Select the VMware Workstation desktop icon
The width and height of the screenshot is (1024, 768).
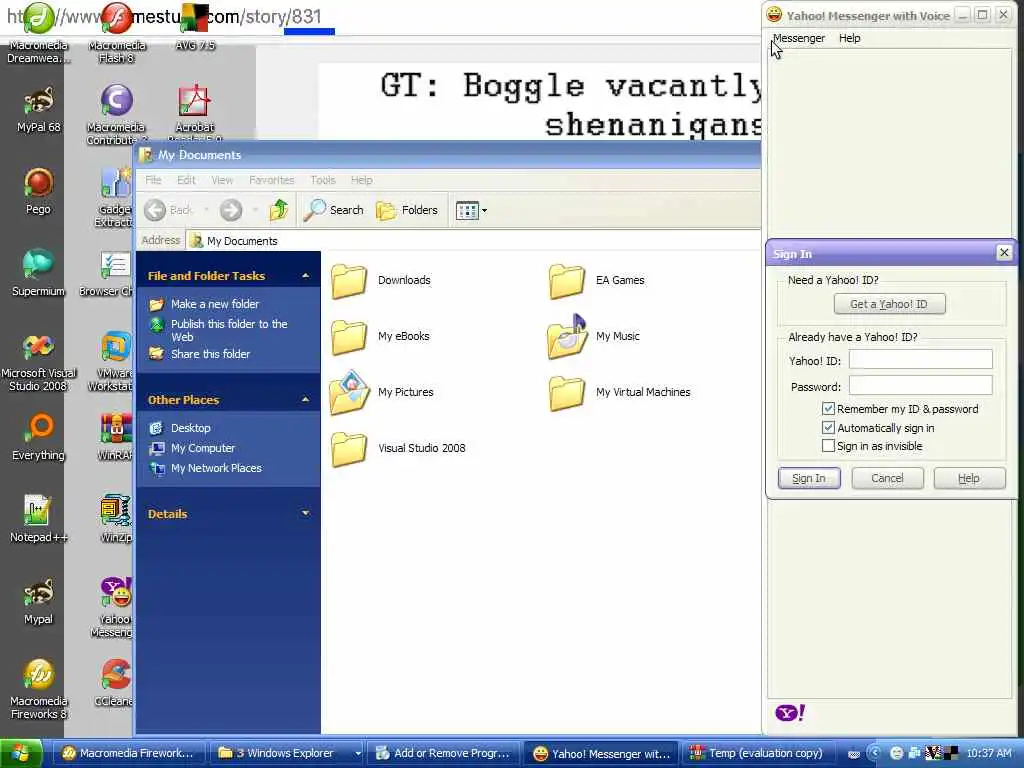(x=111, y=362)
